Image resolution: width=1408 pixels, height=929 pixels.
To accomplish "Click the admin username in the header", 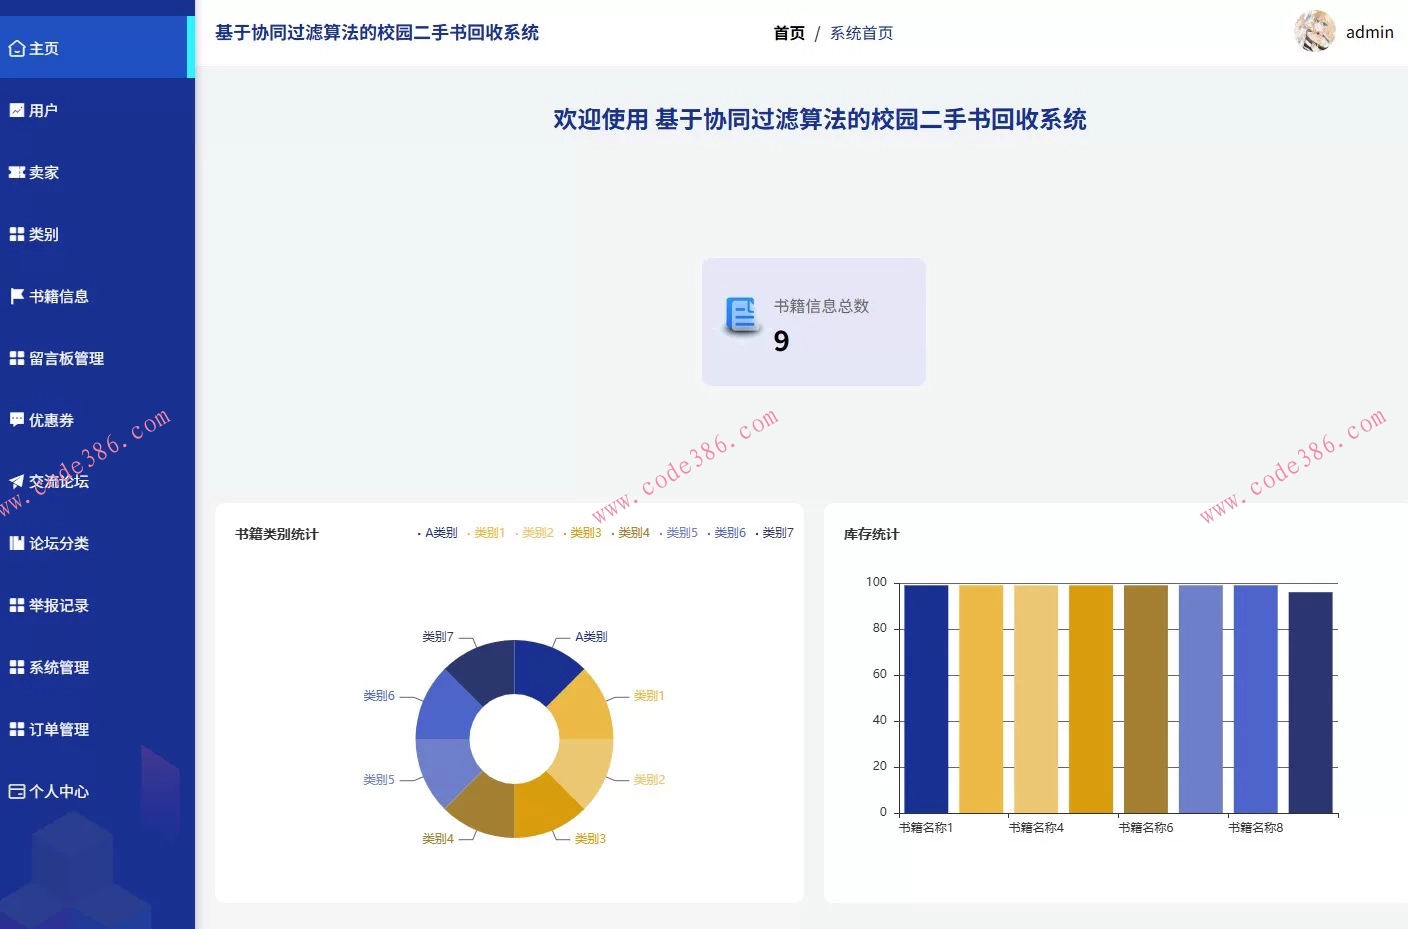I will coord(1370,32).
